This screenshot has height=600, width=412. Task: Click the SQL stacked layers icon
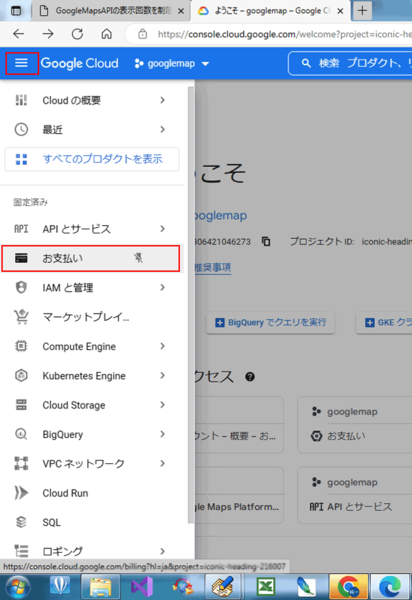21,522
